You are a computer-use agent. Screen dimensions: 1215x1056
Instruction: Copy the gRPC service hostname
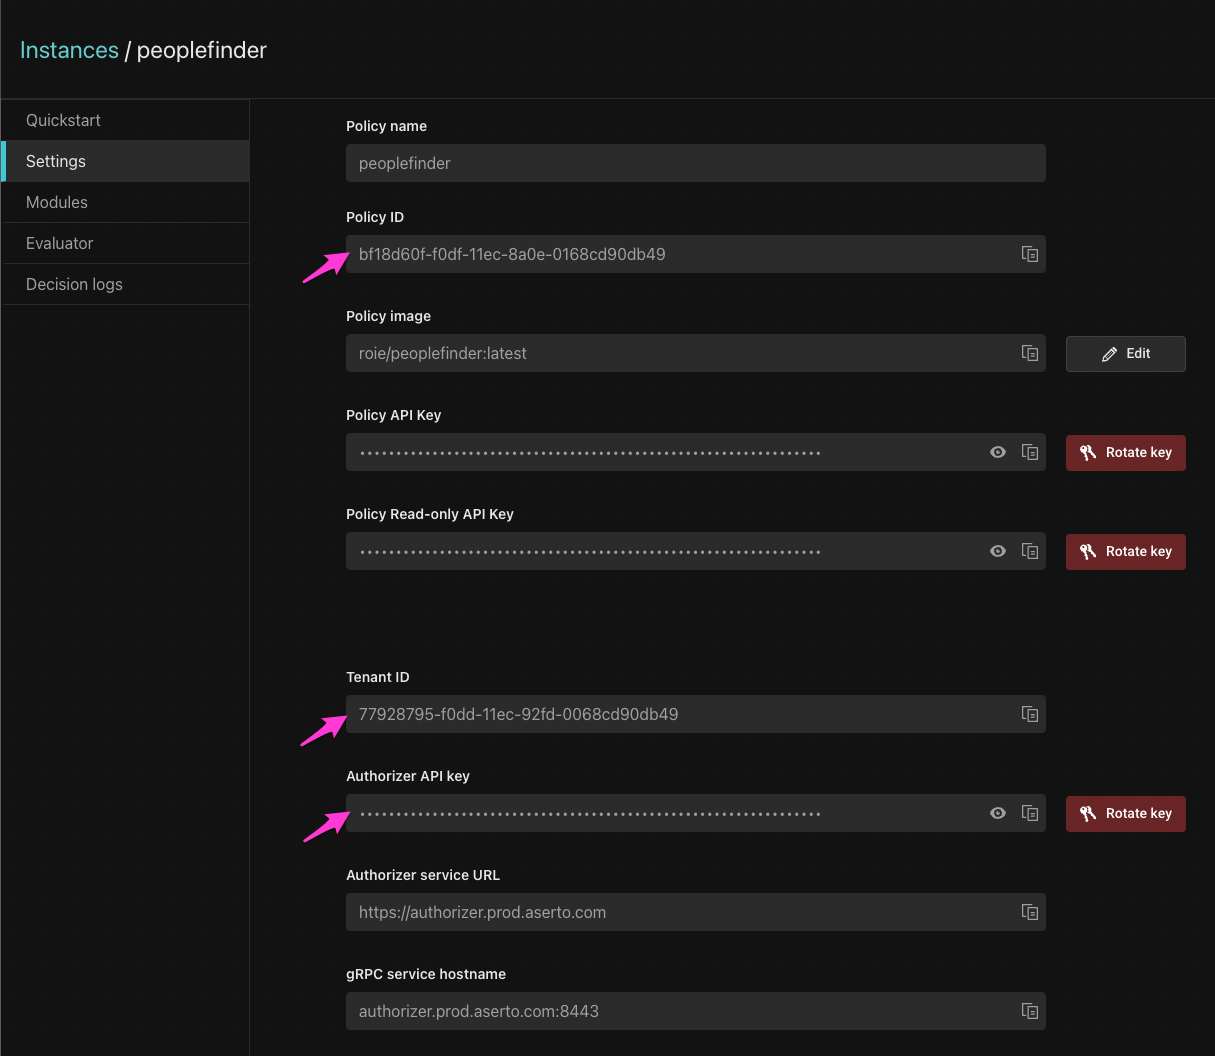(1030, 1011)
